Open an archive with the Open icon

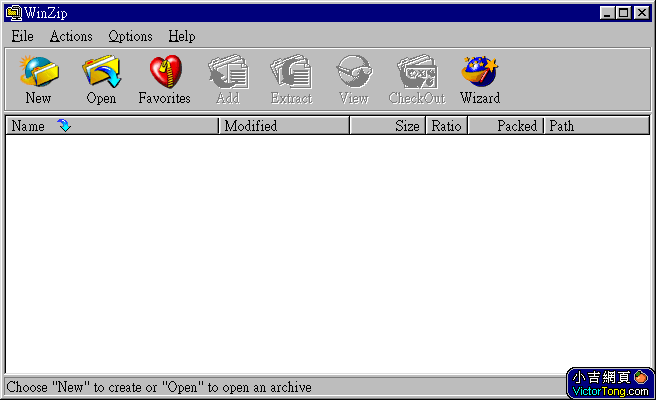point(101,72)
